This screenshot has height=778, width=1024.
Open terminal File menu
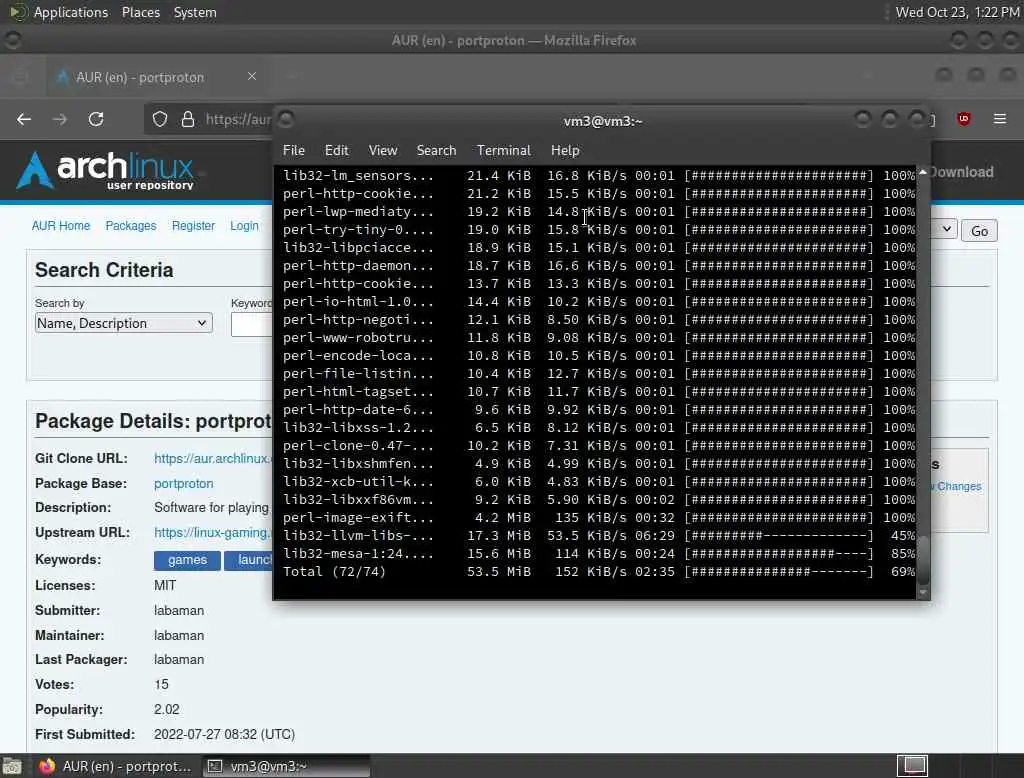pos(294,150)
